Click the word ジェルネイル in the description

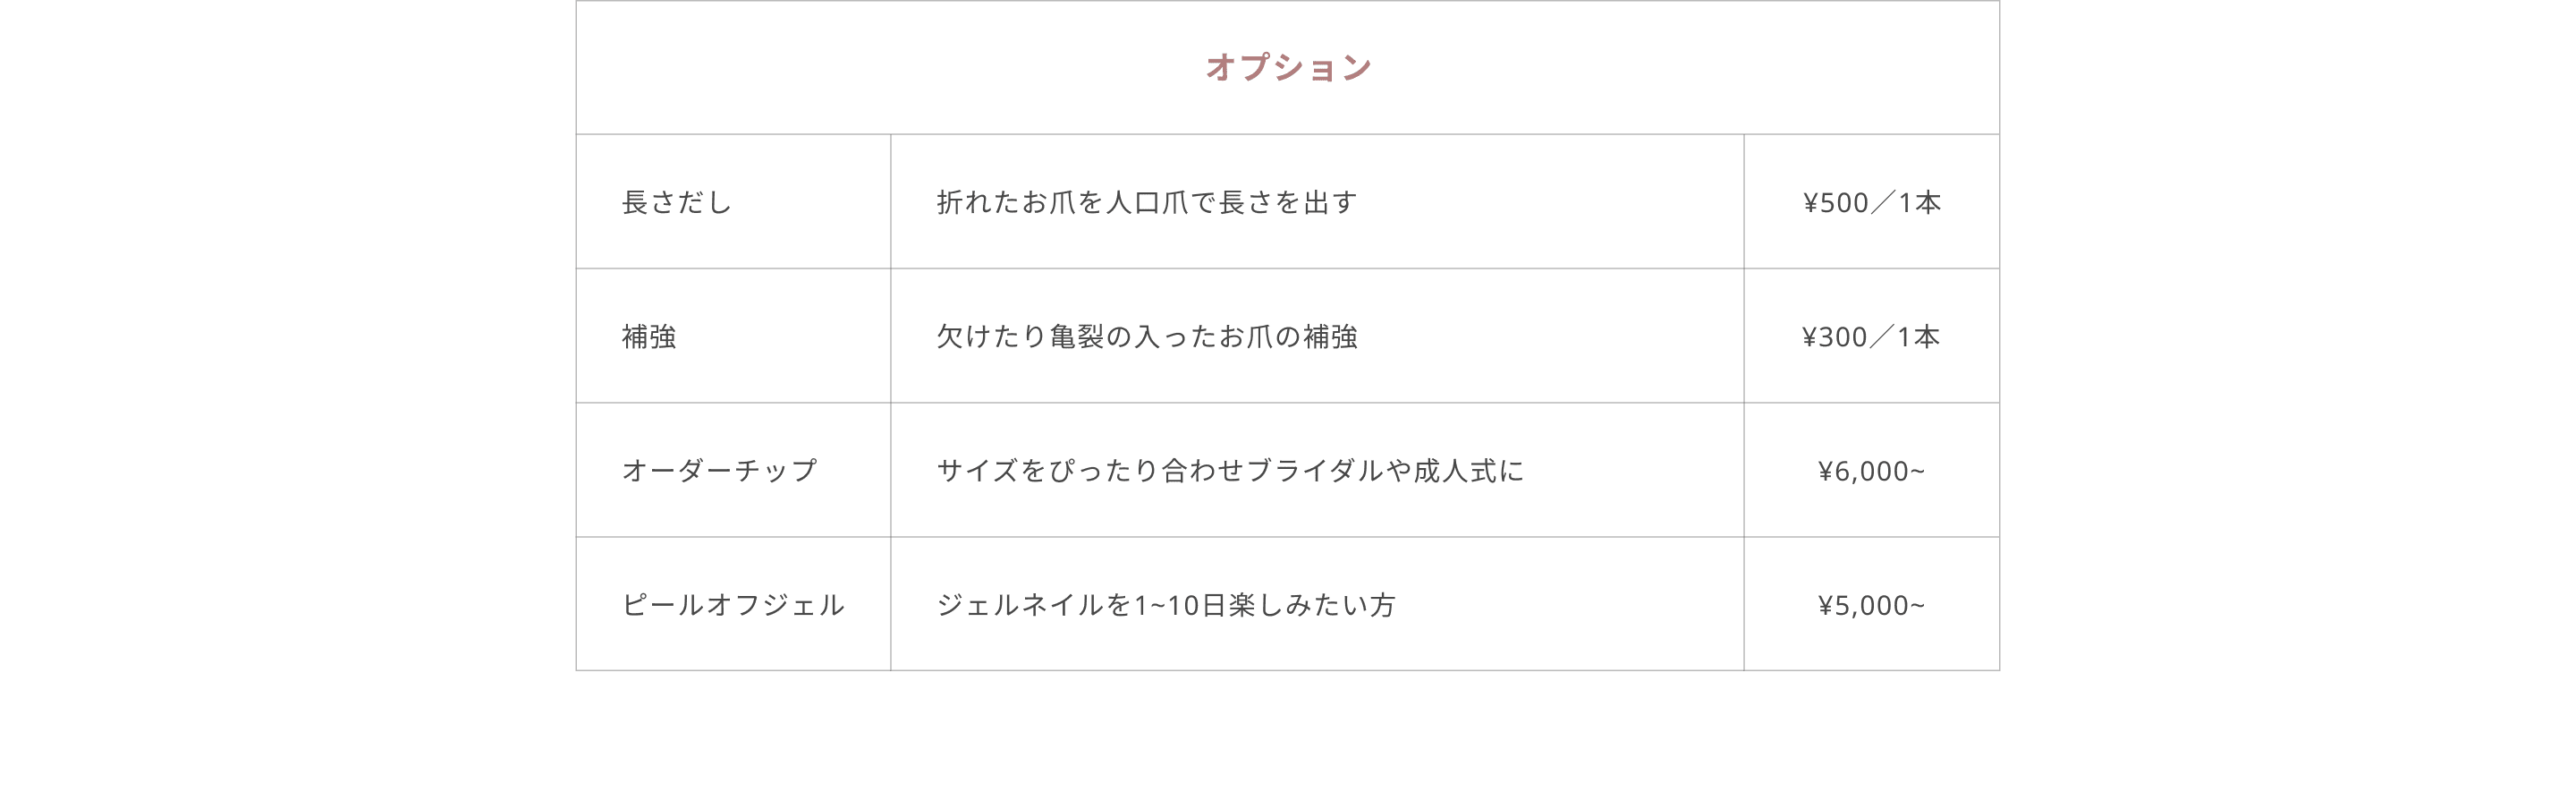(1020, 604)
